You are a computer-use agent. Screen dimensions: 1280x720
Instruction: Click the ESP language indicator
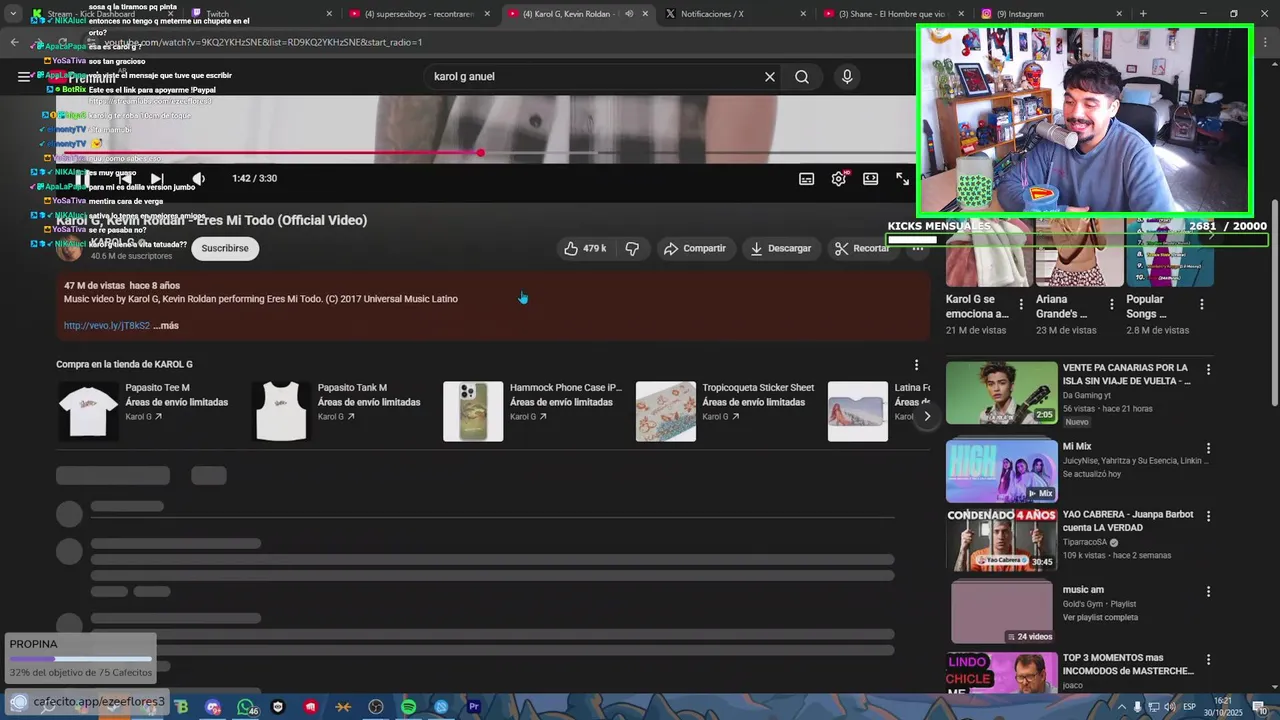point(1189,707)
